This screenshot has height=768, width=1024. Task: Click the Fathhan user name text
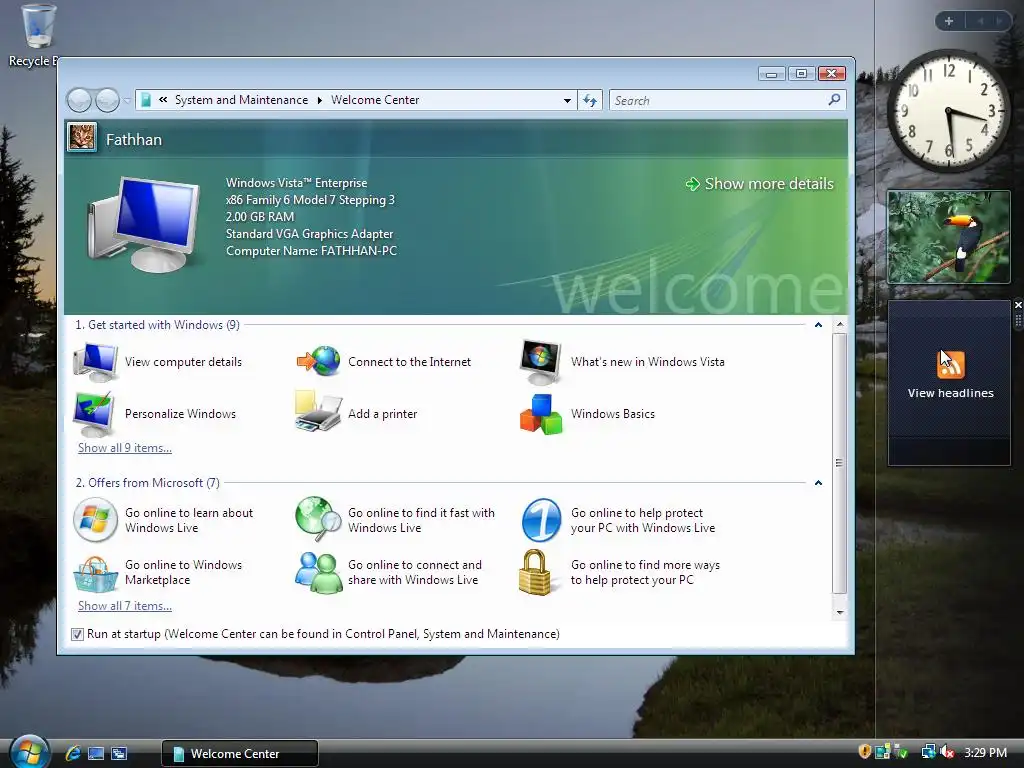point(134,139)
